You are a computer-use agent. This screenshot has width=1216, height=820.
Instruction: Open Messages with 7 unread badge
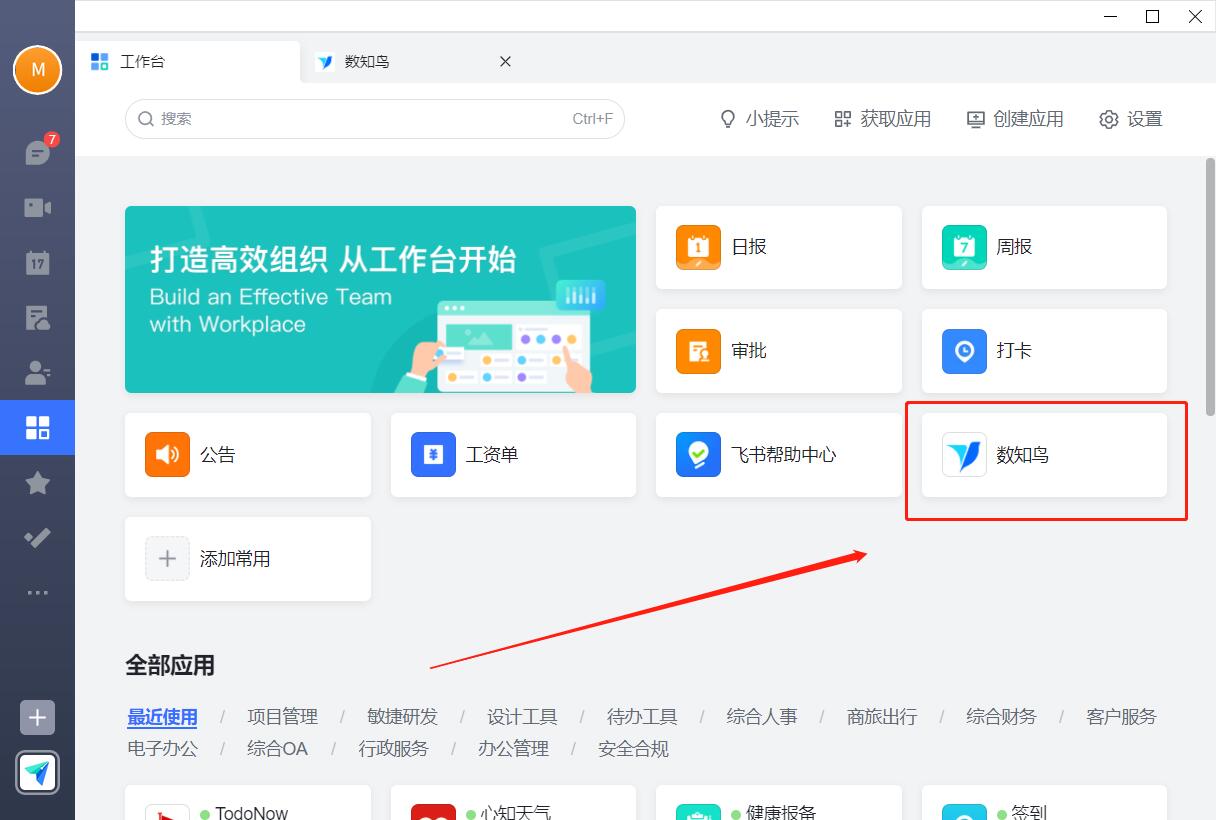[38, 152]
